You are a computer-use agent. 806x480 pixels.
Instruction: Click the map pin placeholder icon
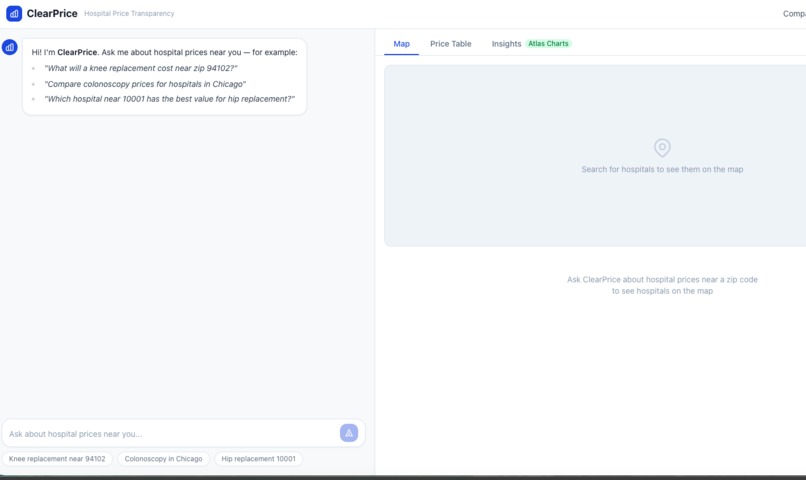(662, 147)
